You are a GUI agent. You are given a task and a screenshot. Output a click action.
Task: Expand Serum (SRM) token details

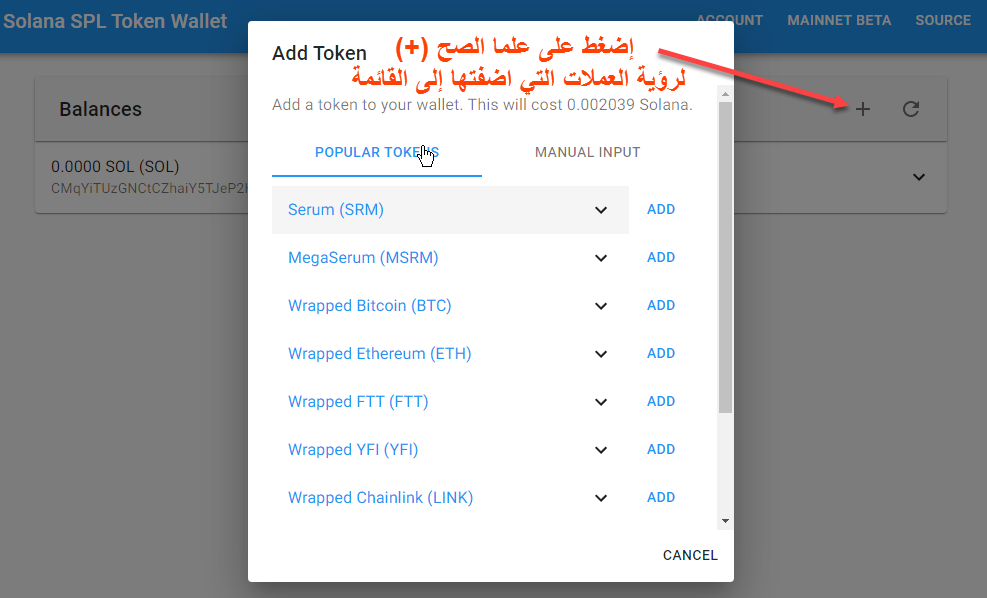pos(601,210)
